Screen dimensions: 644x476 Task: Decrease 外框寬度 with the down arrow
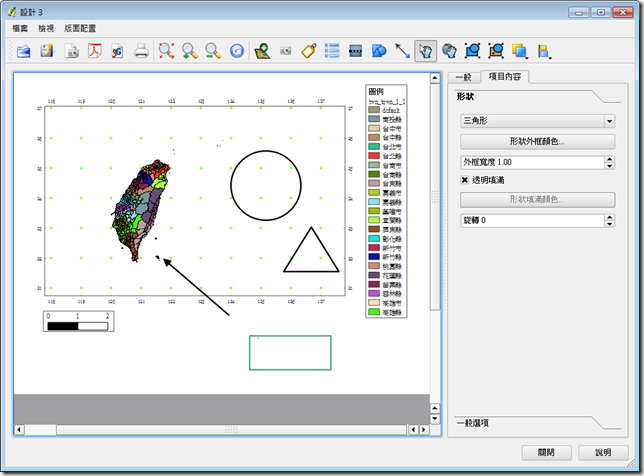click(x=610, y=166)
